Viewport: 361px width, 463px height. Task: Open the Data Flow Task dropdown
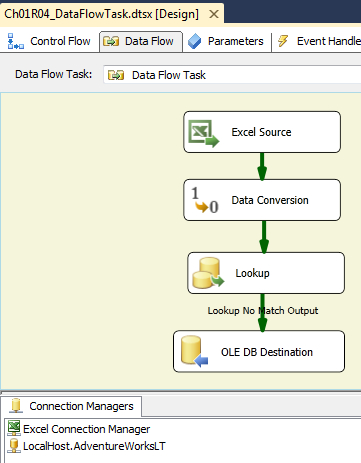pyautogui.click(x=232, y=75)
